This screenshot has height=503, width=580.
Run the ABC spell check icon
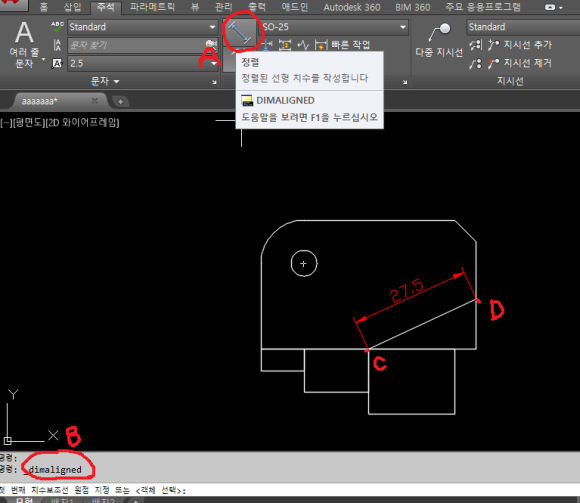(x=57, y=27)
